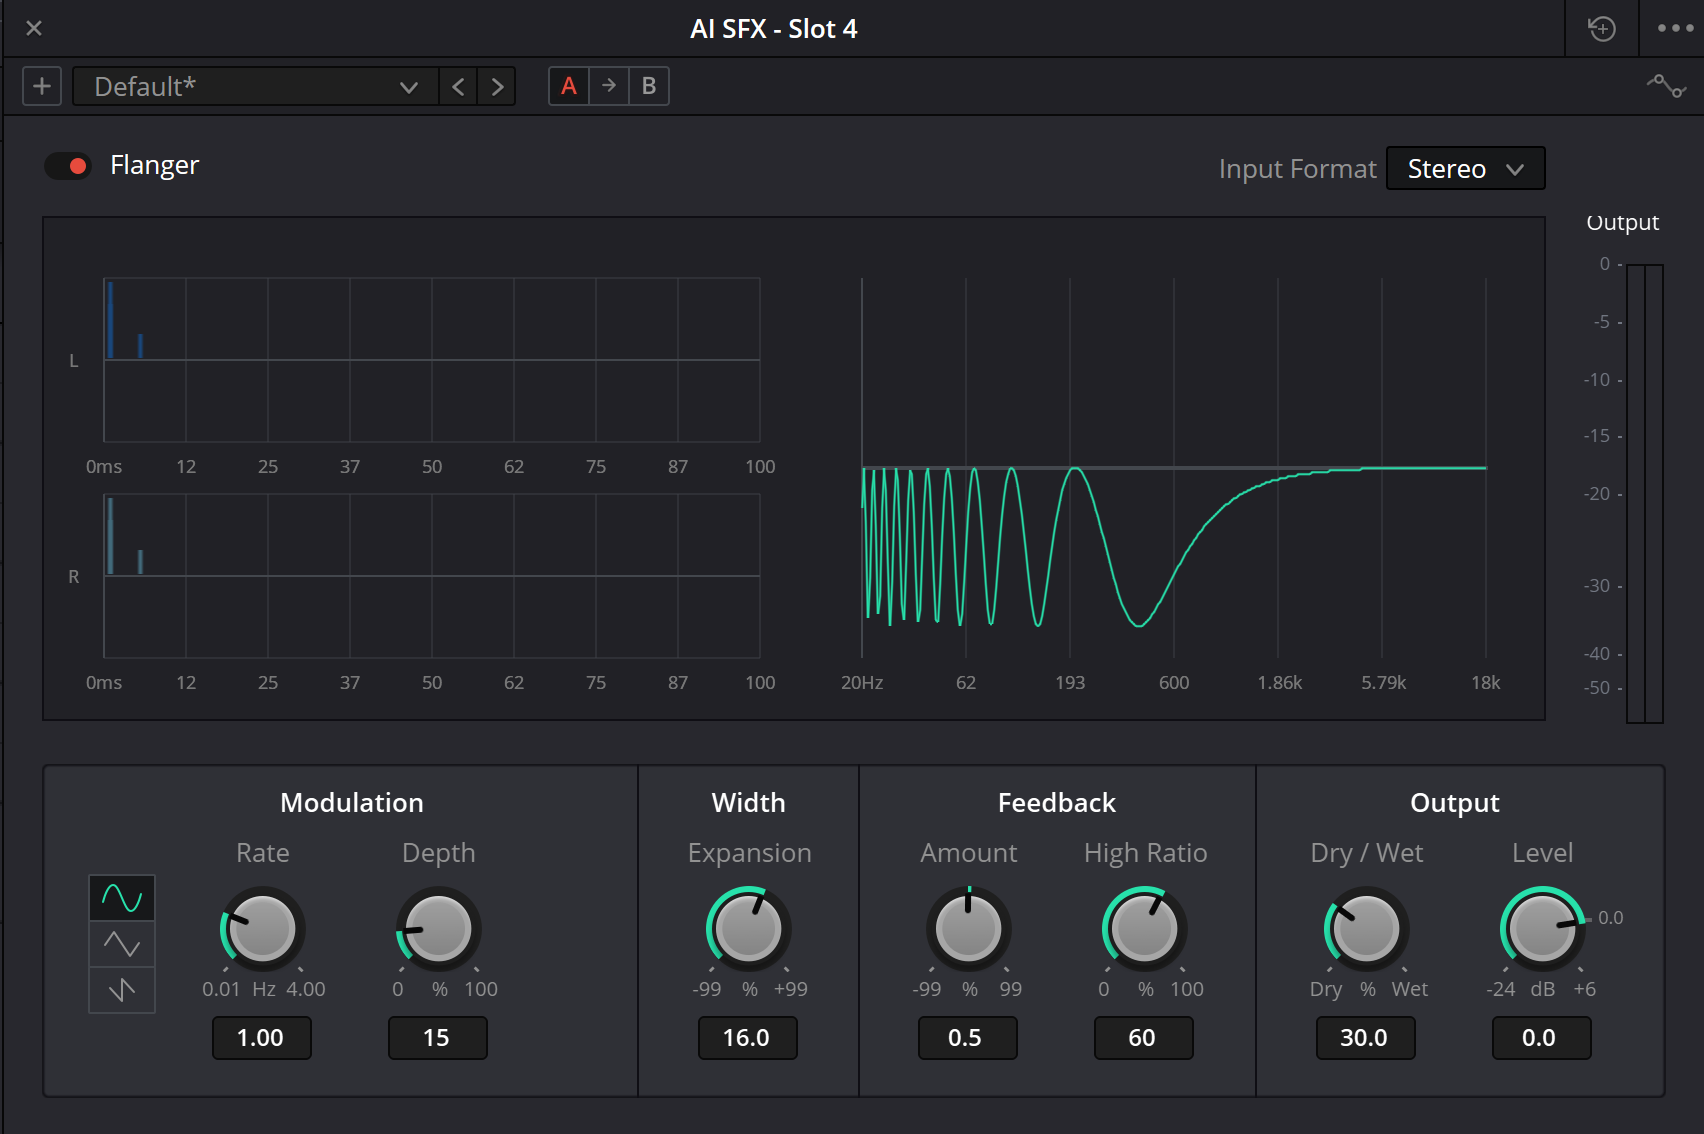Viewport: 1704px width, 1134px height.
Task: Open the Default* preset dropdown
Action: (x=256, y=86)
